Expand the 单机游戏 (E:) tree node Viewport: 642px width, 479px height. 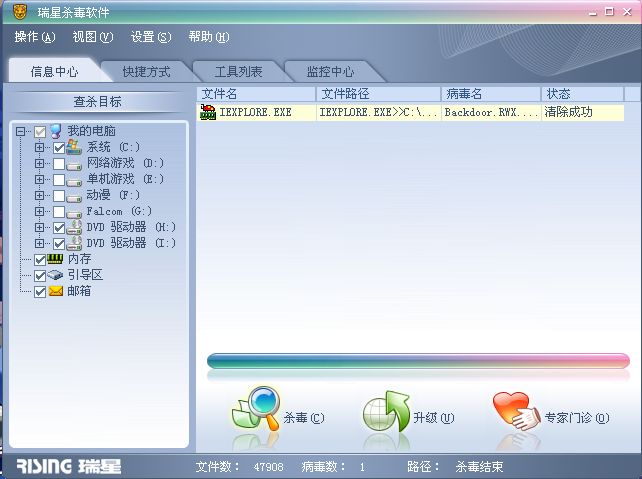39,179
